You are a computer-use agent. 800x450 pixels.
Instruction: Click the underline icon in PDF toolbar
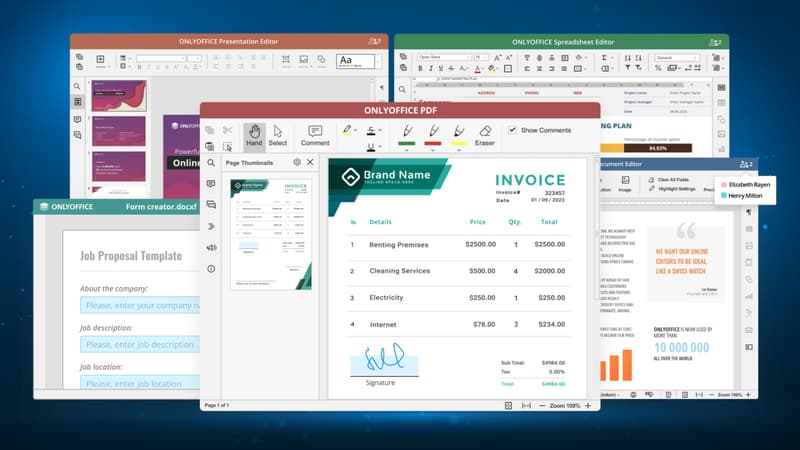pyautogui.click(x=371, y=147)
